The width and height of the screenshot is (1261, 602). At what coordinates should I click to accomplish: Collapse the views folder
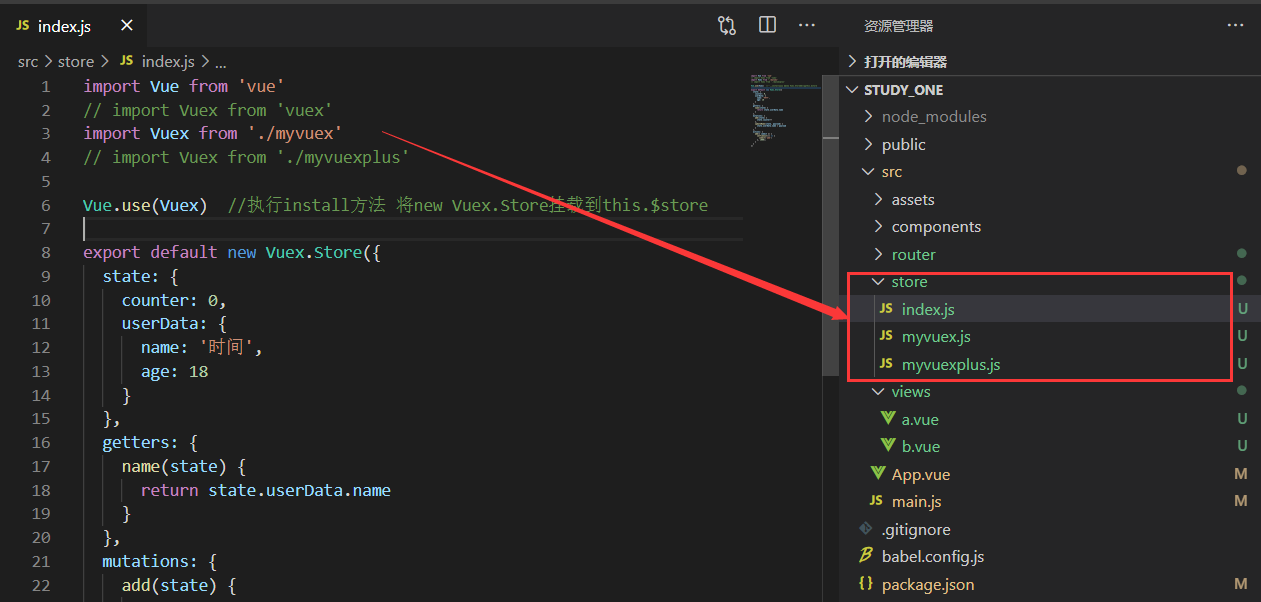pyautogui.click(x=878, y=392)
